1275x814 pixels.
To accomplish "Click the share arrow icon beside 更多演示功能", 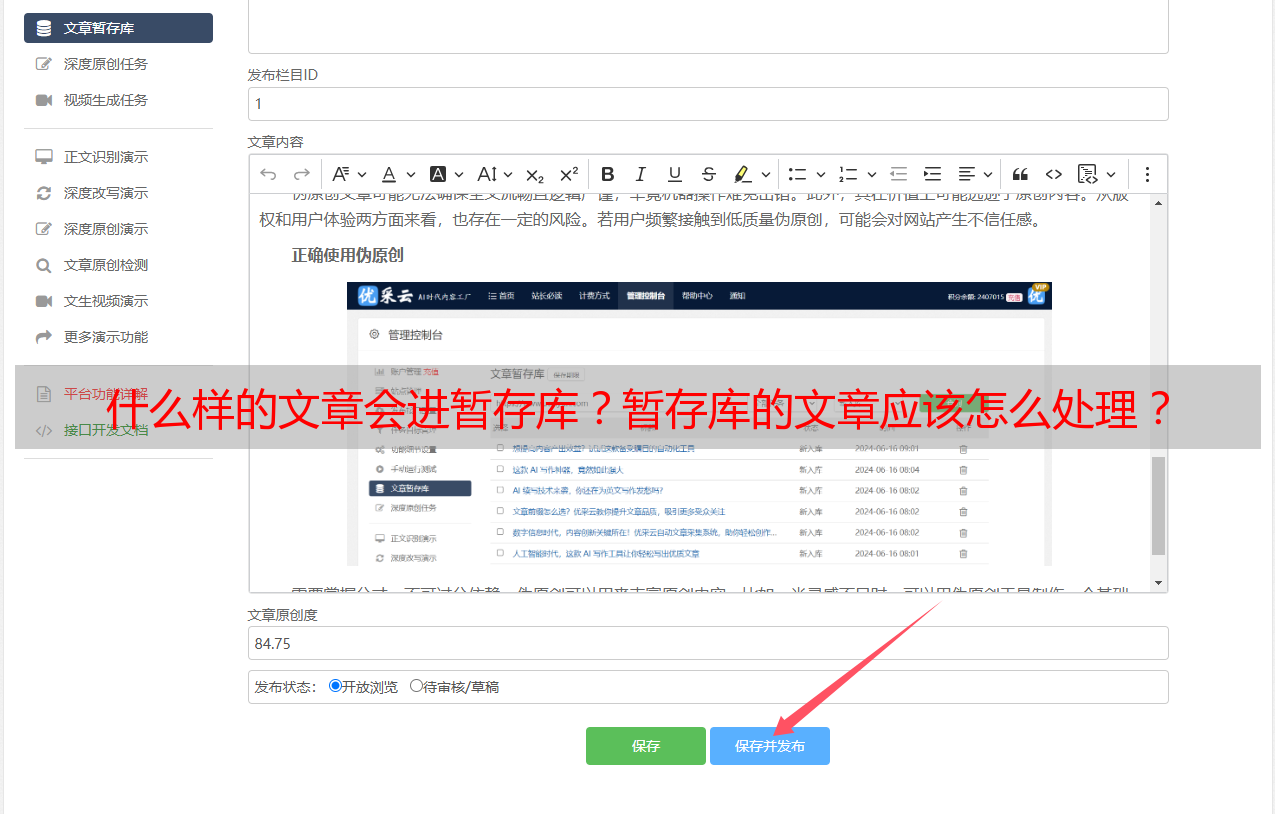I will pos(44,337).
